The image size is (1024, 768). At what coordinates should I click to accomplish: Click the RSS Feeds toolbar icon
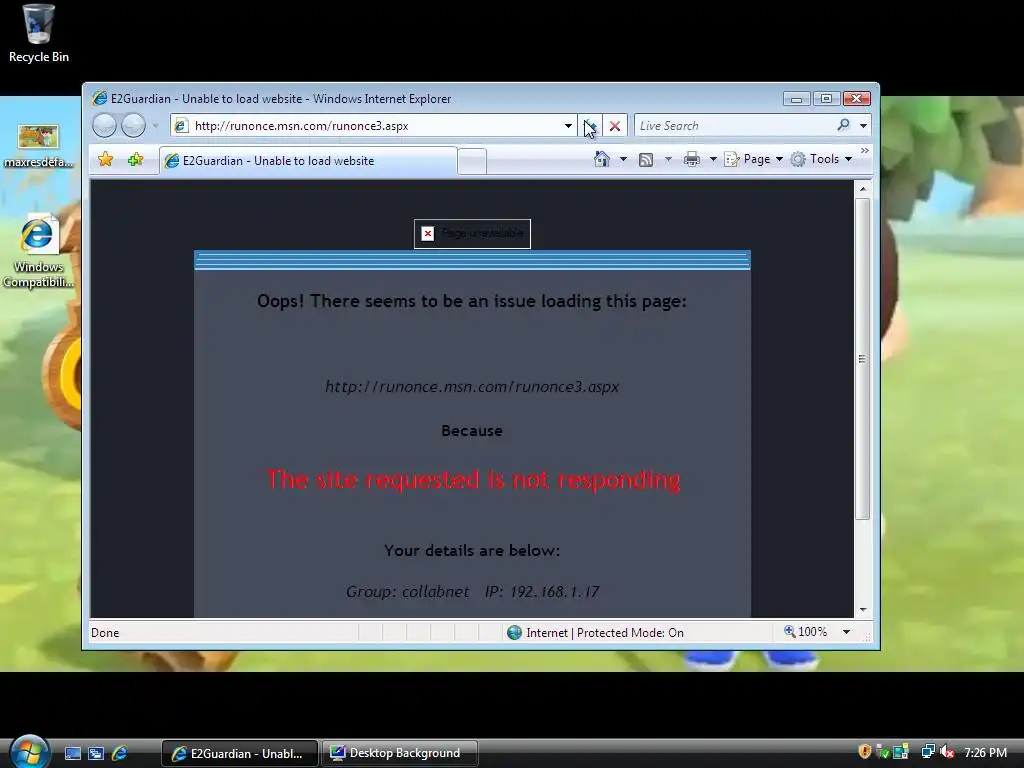(645, 159)
